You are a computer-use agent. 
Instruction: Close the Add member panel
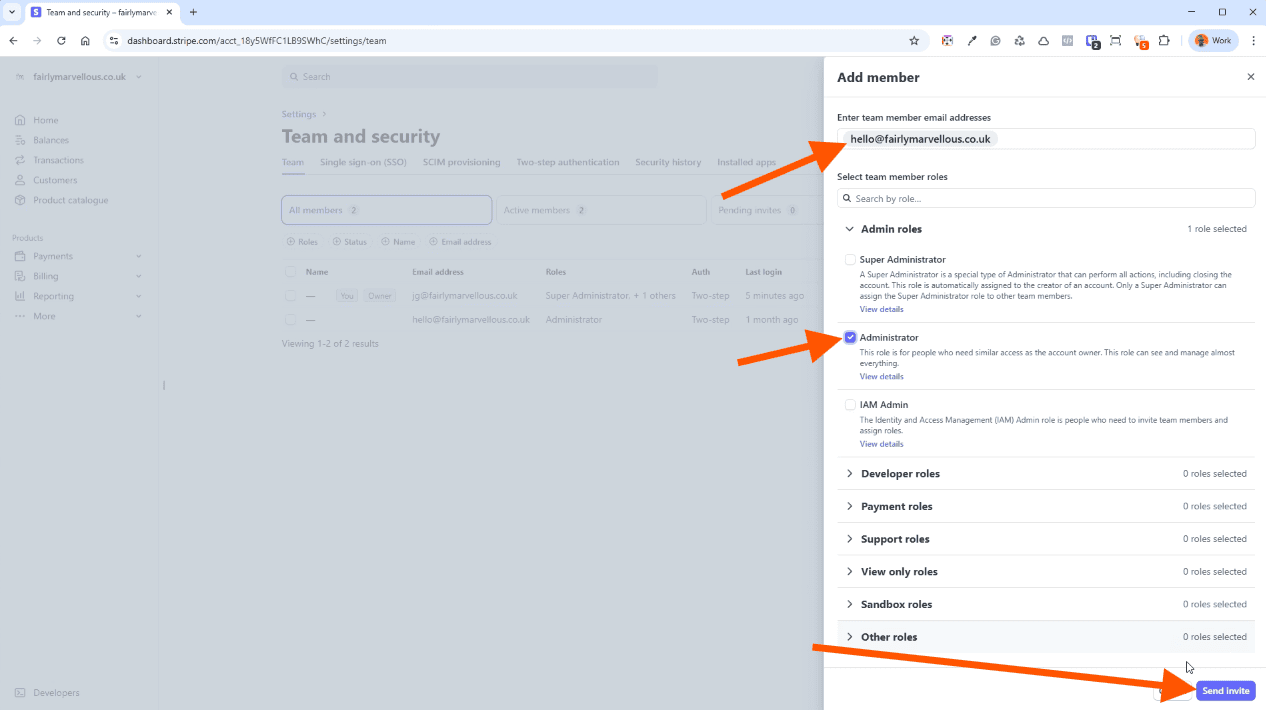pos(1250,77)
